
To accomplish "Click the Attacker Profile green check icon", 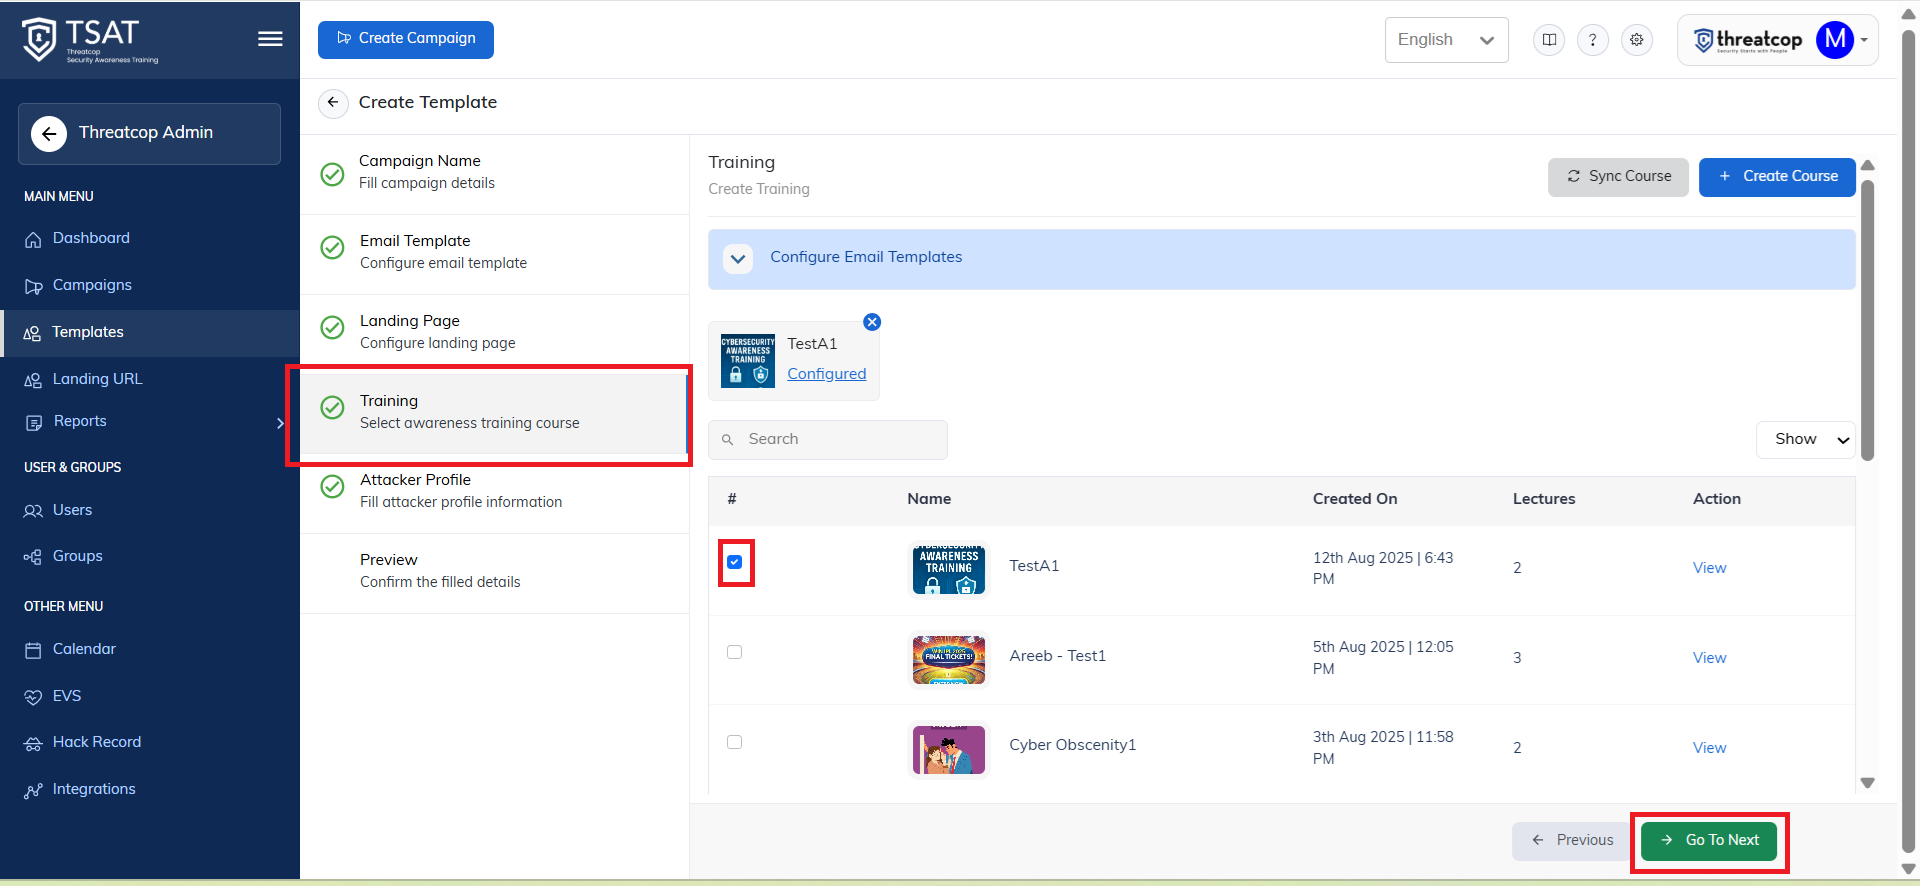I will [x=332, y=486].
